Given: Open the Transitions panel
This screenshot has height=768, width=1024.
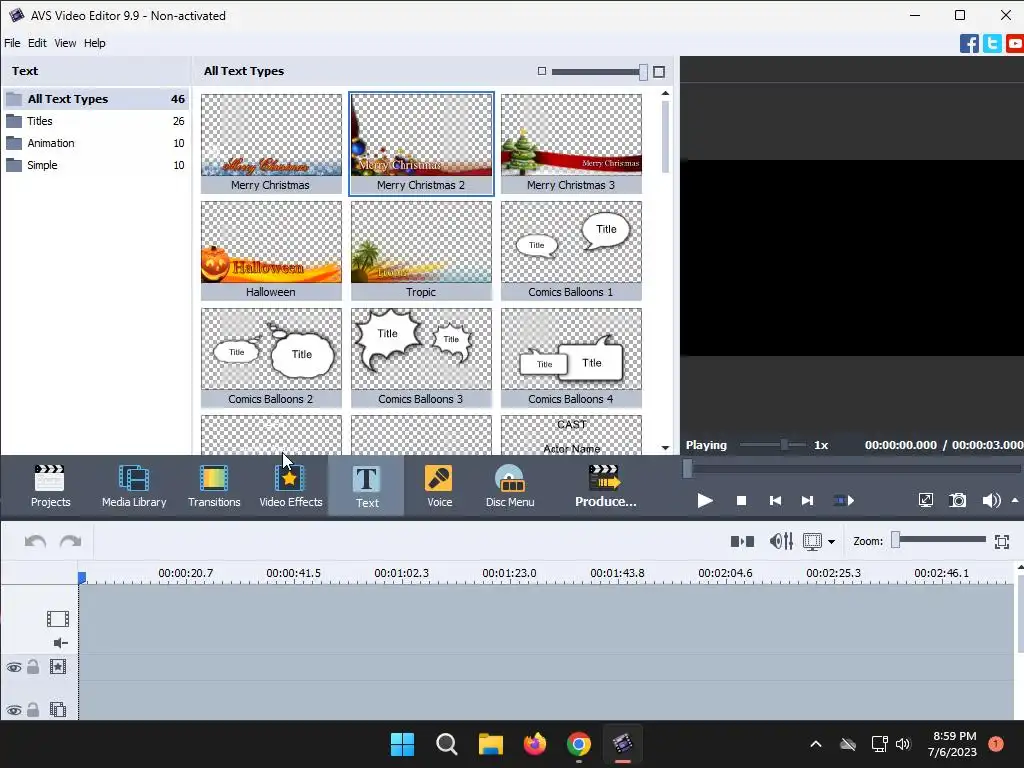Looking at the screenshot, I should coord(214,486).
